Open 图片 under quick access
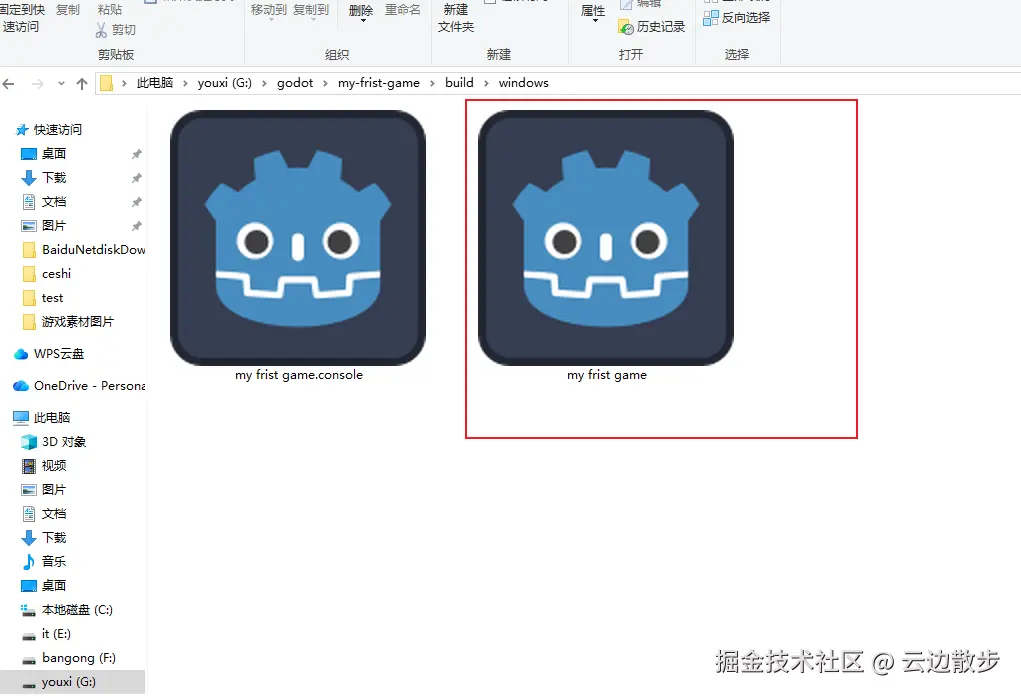 [54, 226]
